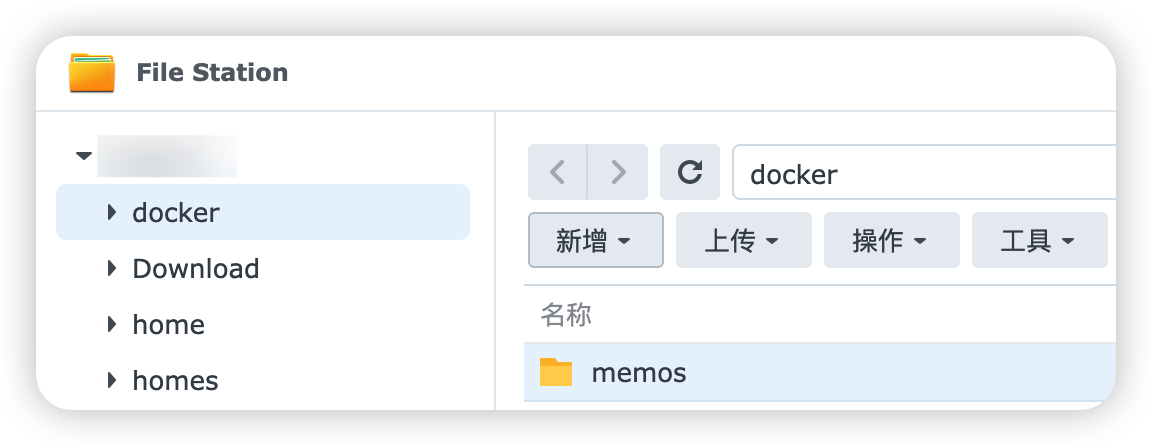This screenshot has width=1152, height=446.
Task: Refresh the current folder listing
Action: pos(690,172)
